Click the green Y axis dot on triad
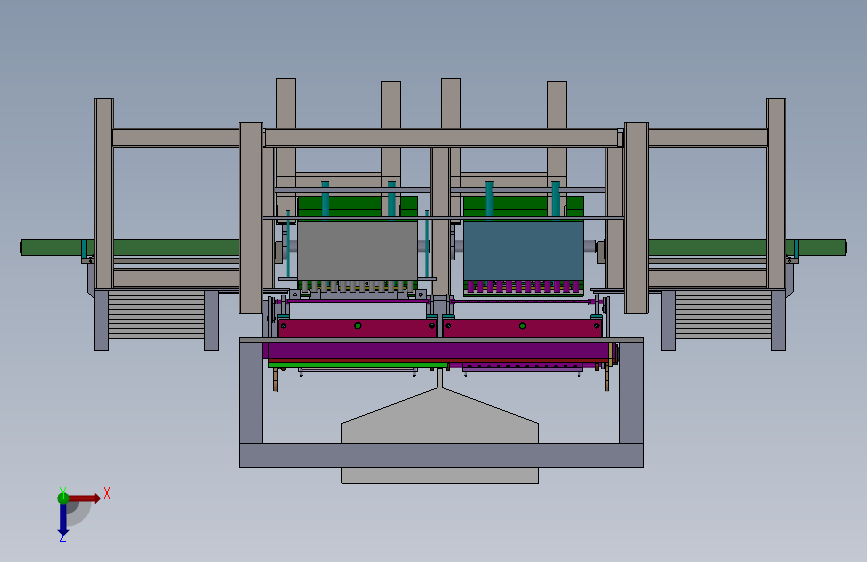This screenshot has height=562, width=867. point(63,498)
